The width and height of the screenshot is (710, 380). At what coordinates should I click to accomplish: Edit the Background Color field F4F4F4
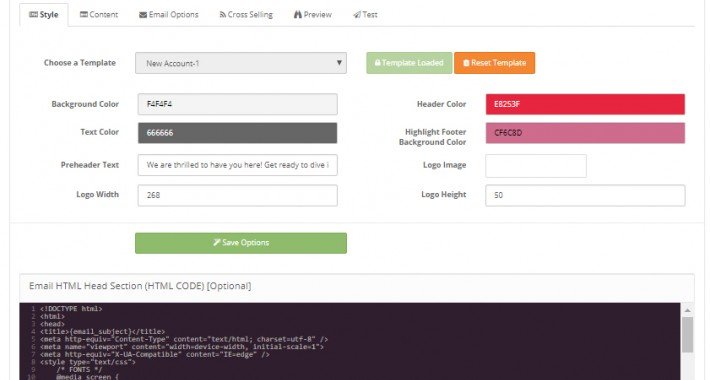(x=237, y=104)
